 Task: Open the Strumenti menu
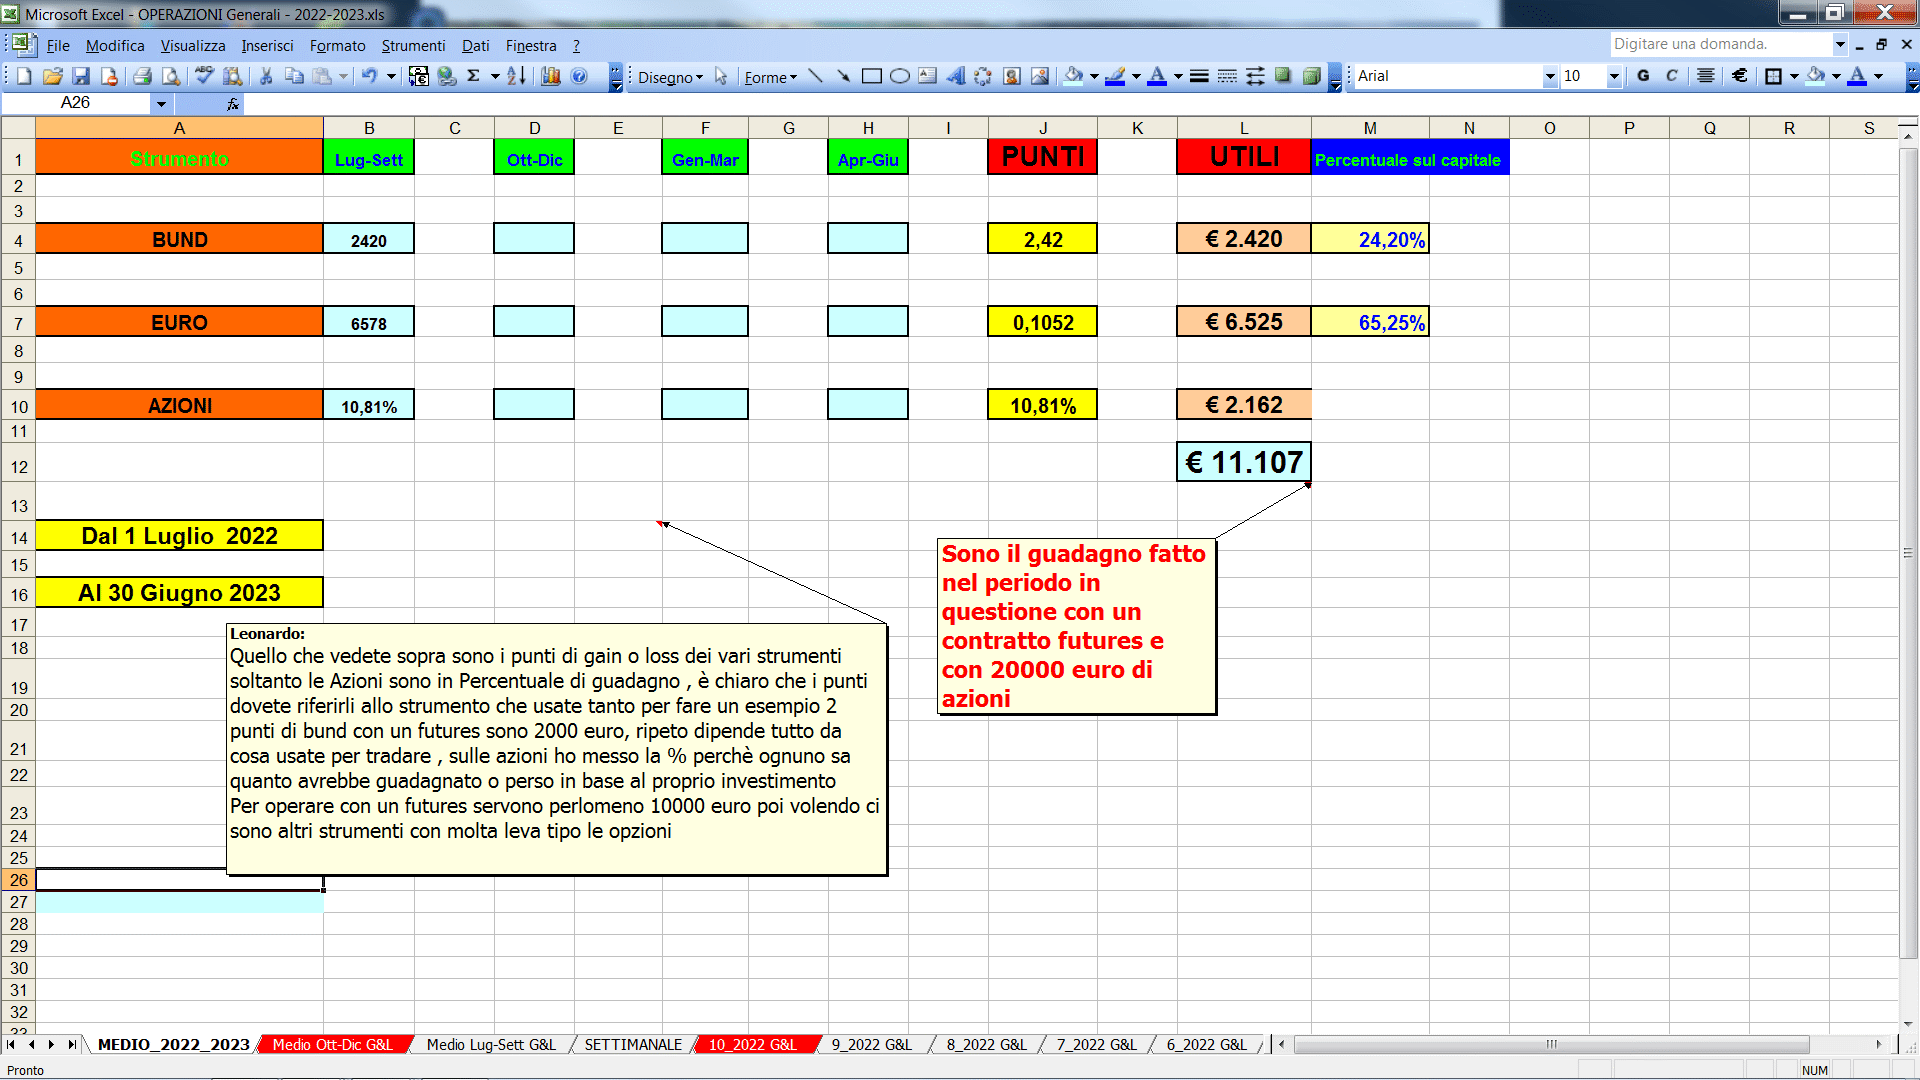413,45
